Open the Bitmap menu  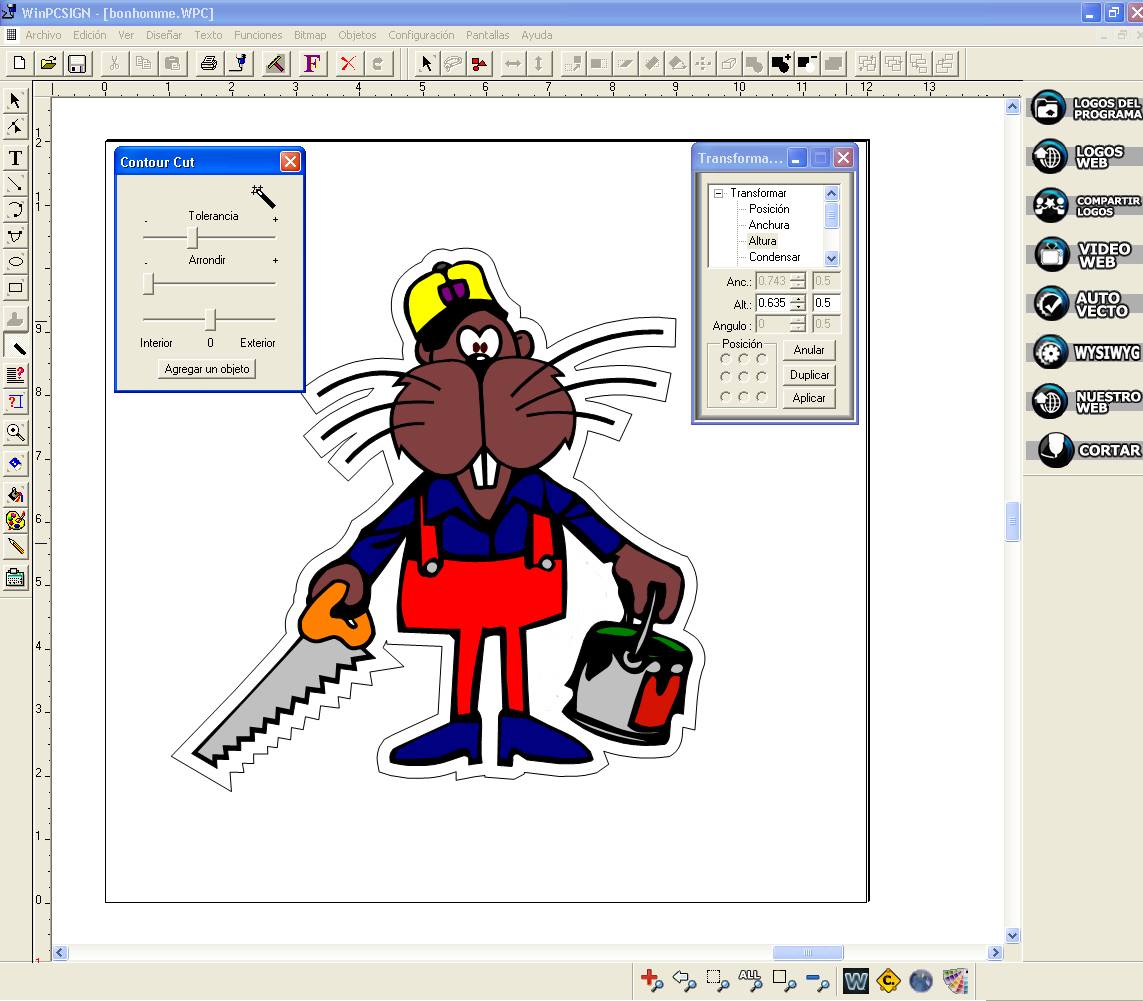tap(310, 35)
